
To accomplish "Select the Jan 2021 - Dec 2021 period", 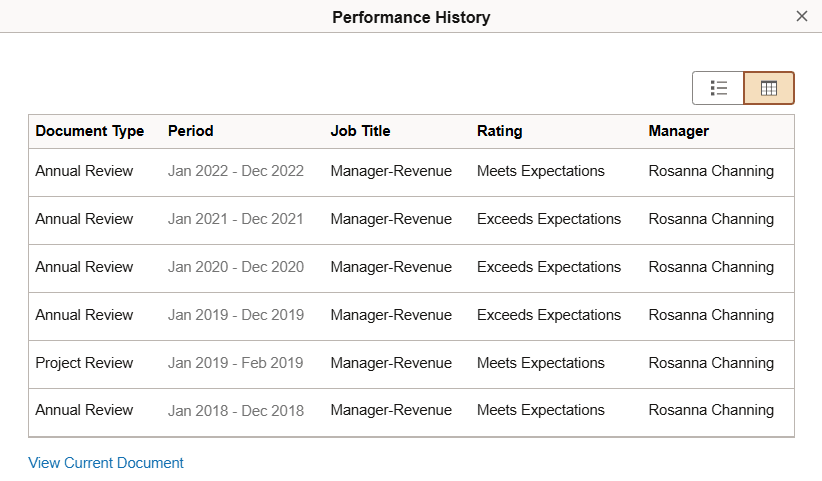I will [236, 219].
